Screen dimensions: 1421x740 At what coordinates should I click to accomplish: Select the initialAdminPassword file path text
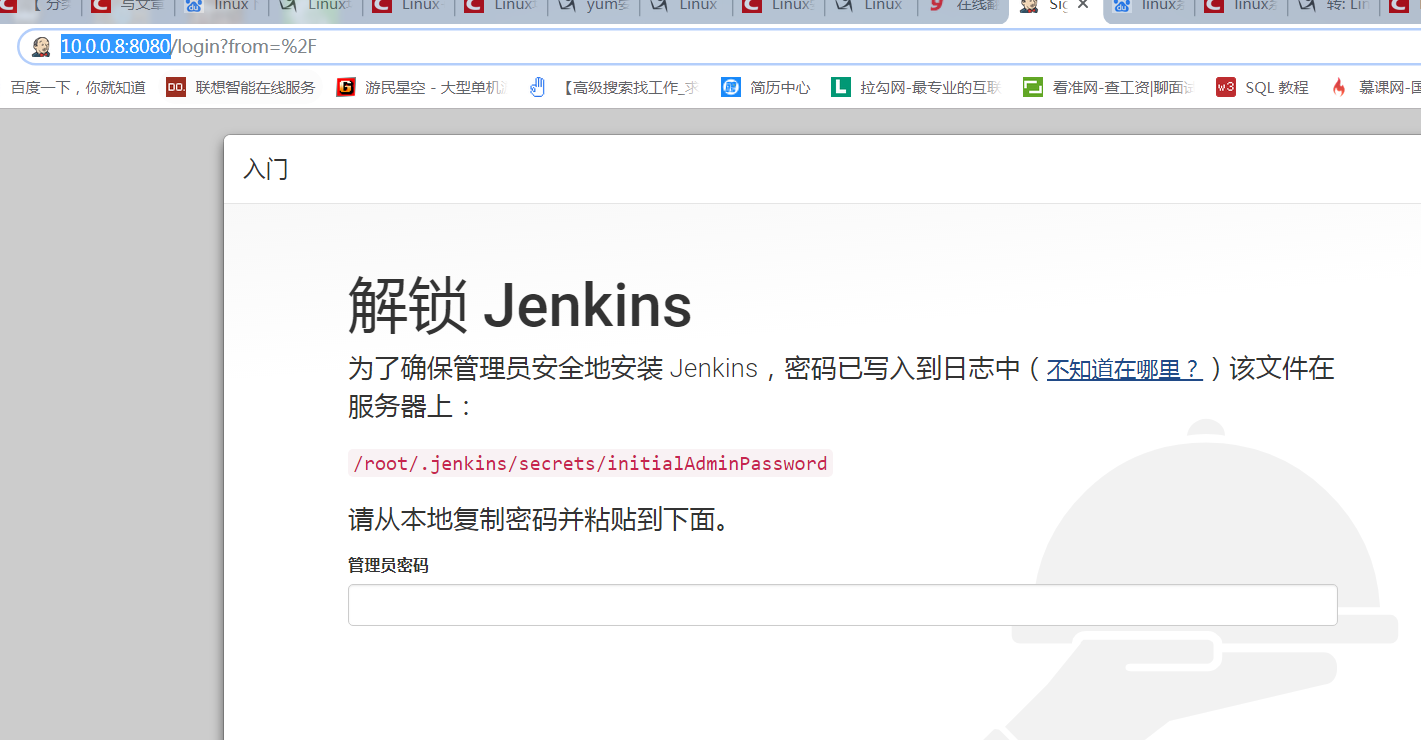(586, 463)
